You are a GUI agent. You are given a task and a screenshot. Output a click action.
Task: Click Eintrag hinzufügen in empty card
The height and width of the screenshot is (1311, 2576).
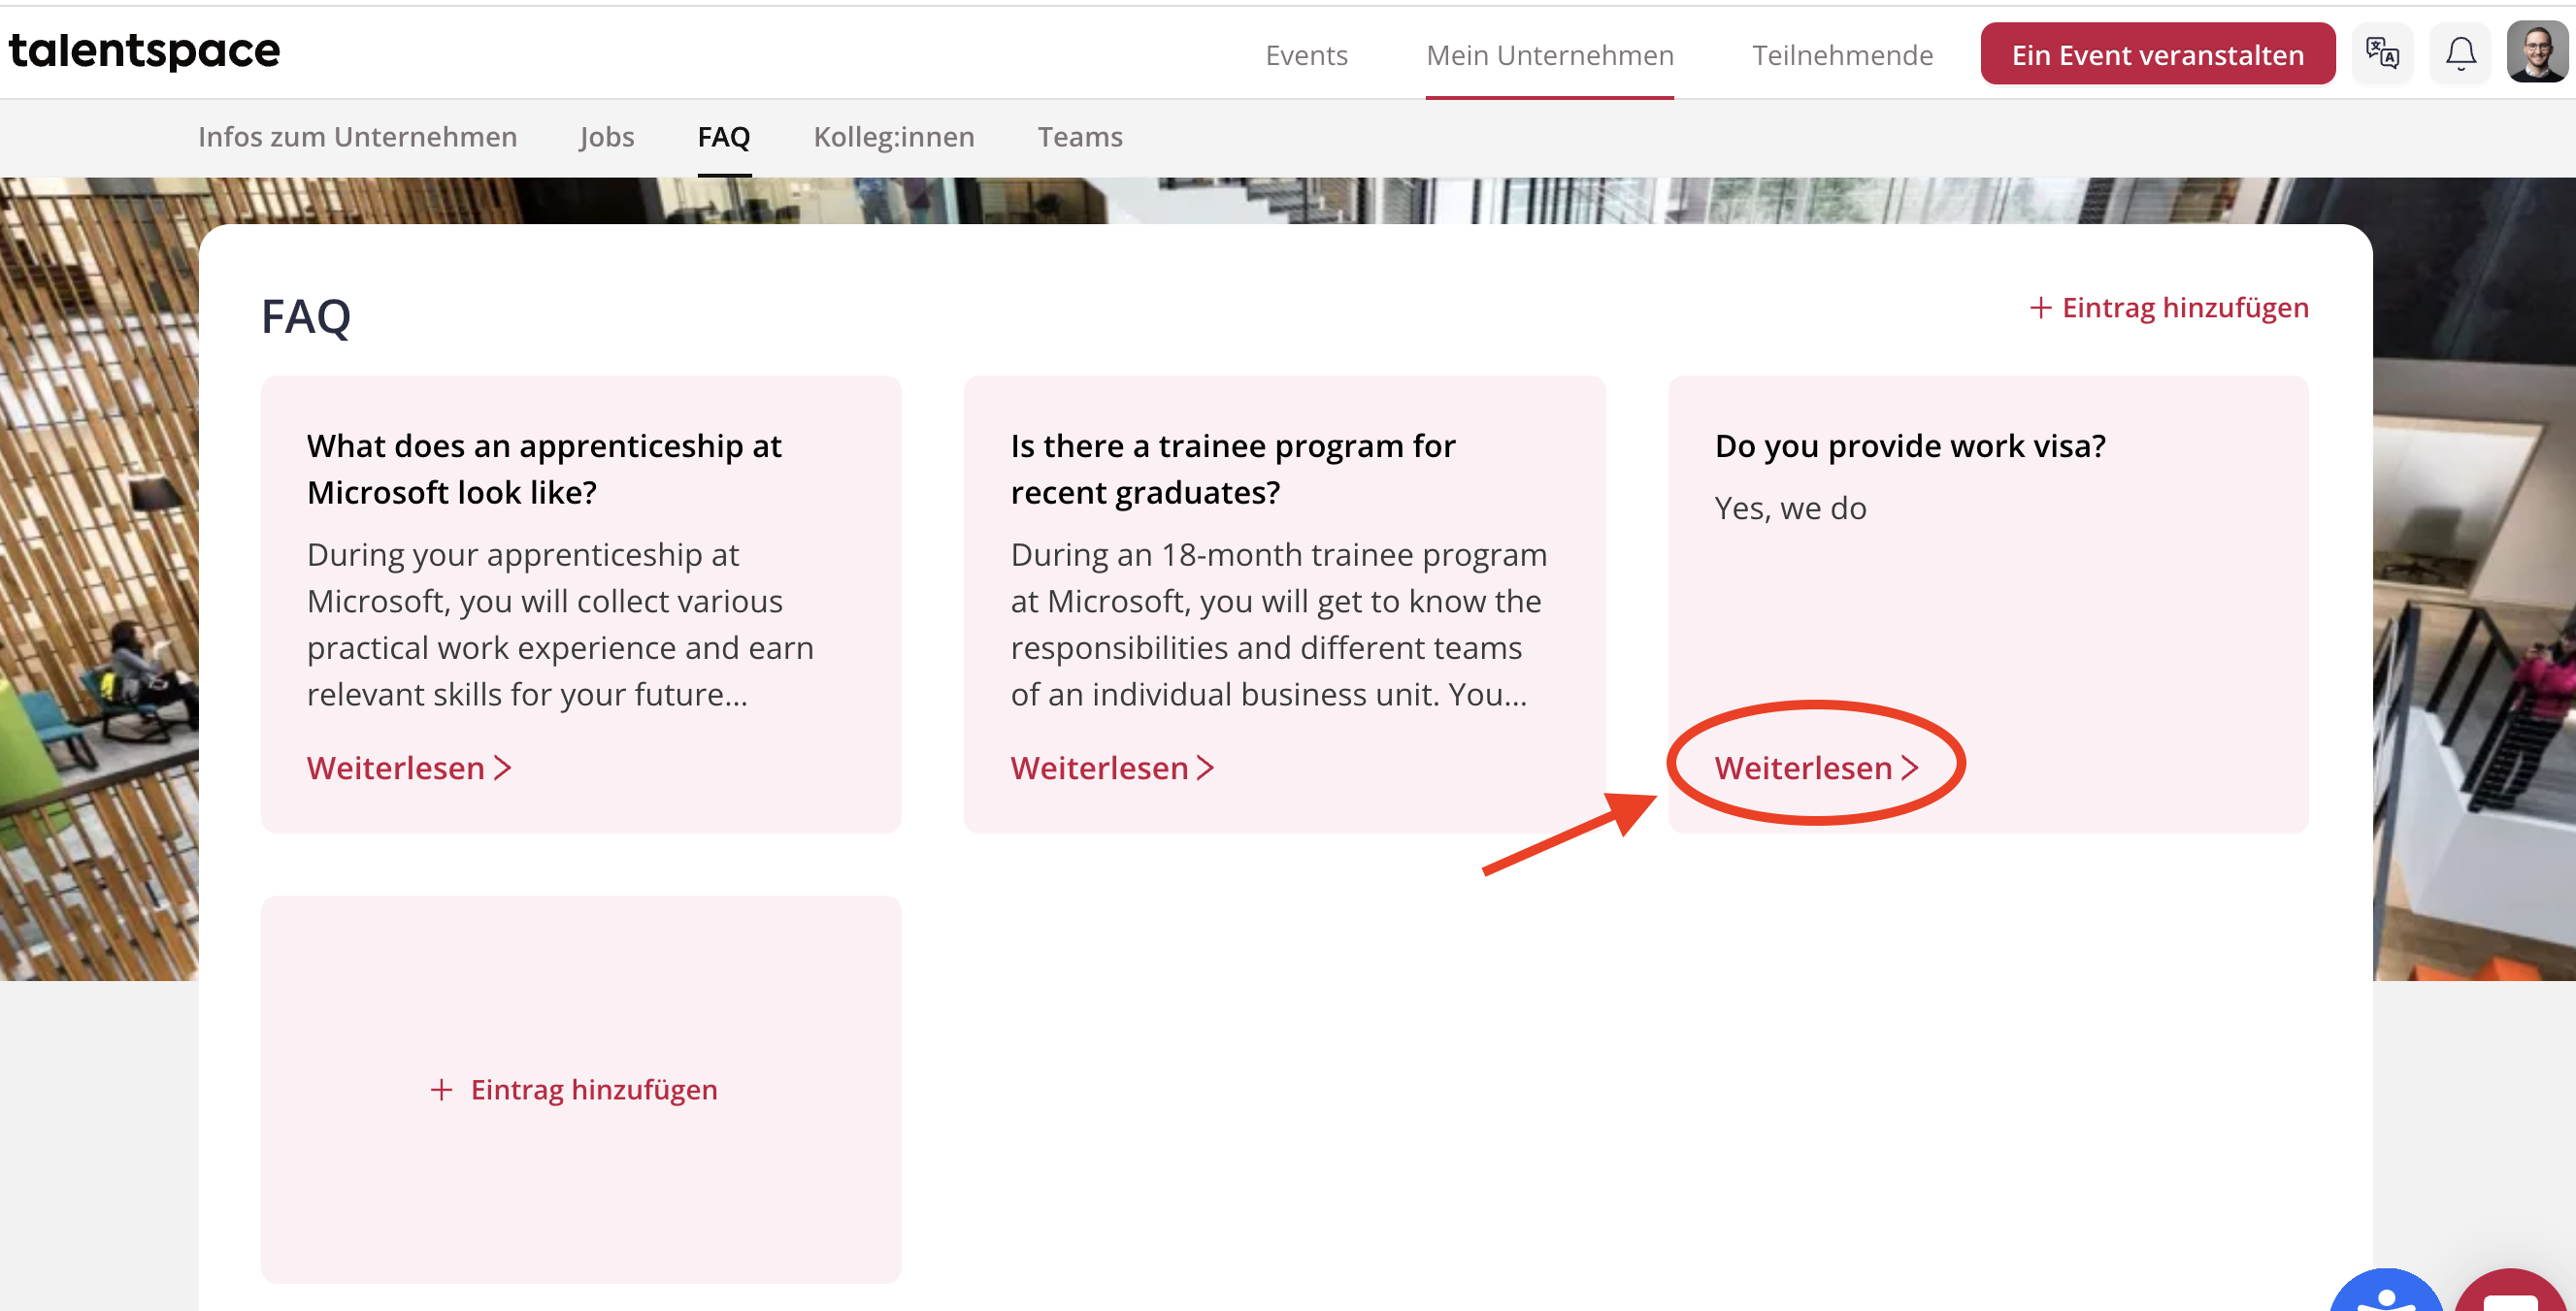point(573,1089)
